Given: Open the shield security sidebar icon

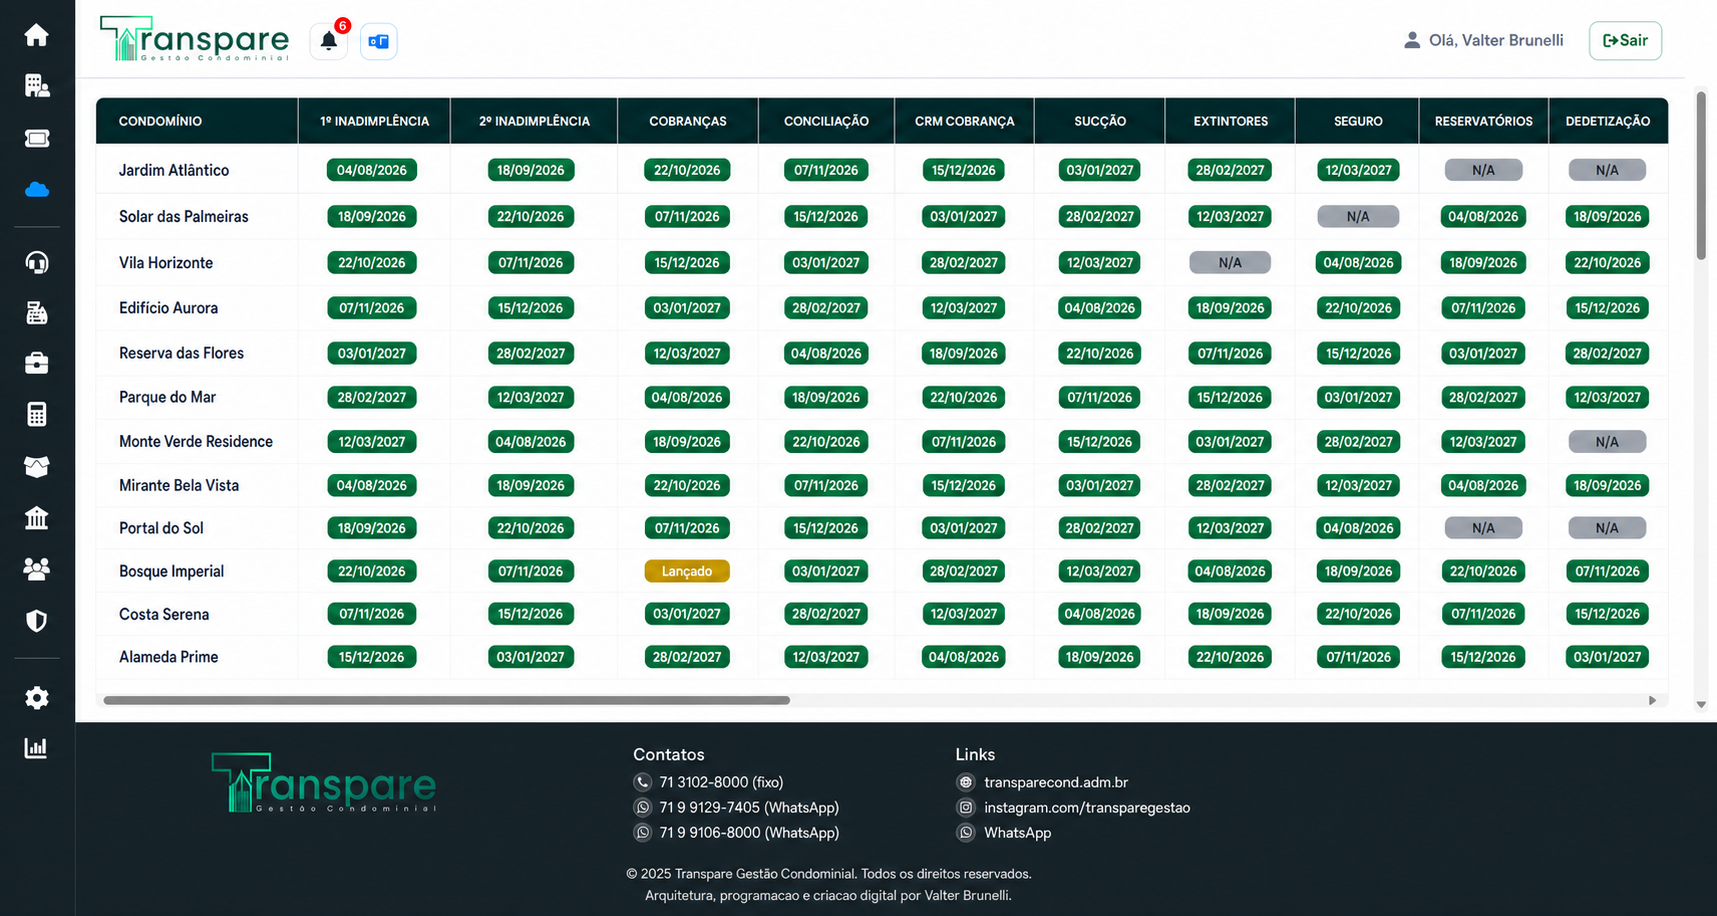Looking at the screenshot, I should pos(37,621).
